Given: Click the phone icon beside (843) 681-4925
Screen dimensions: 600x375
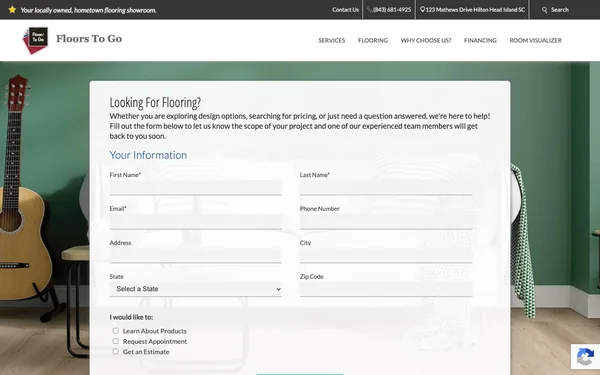Looking at the screenshot, I should click(x=369, y=10).
